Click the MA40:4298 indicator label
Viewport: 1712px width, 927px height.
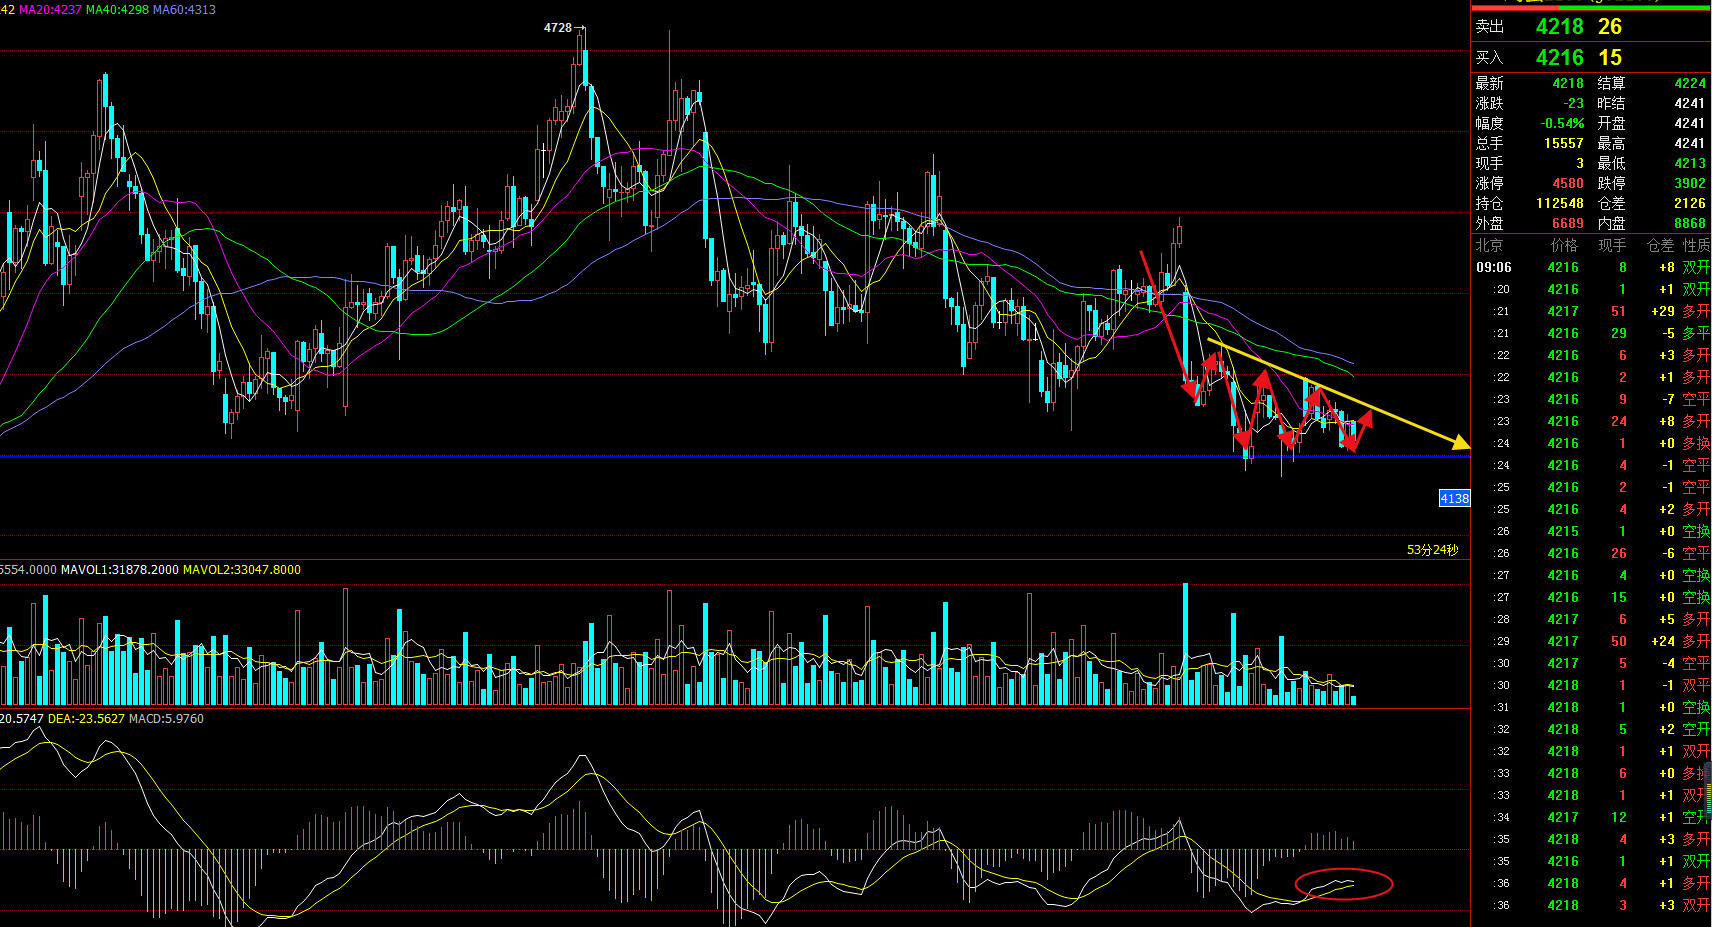click(117, 10)
